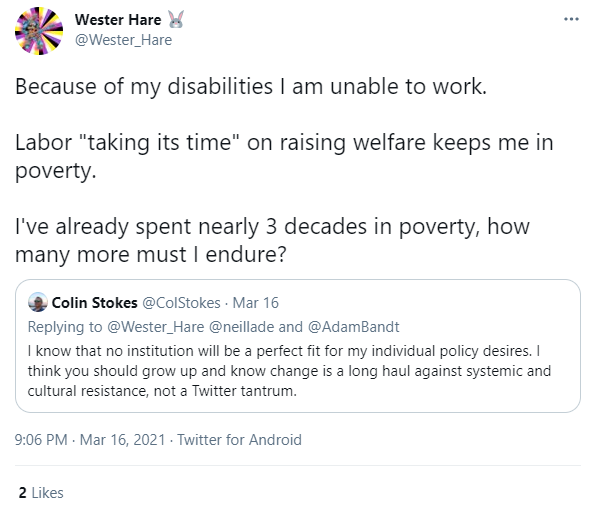596x513 pixels.
Task: View the 2 Likes list
Action: (41, 493)
